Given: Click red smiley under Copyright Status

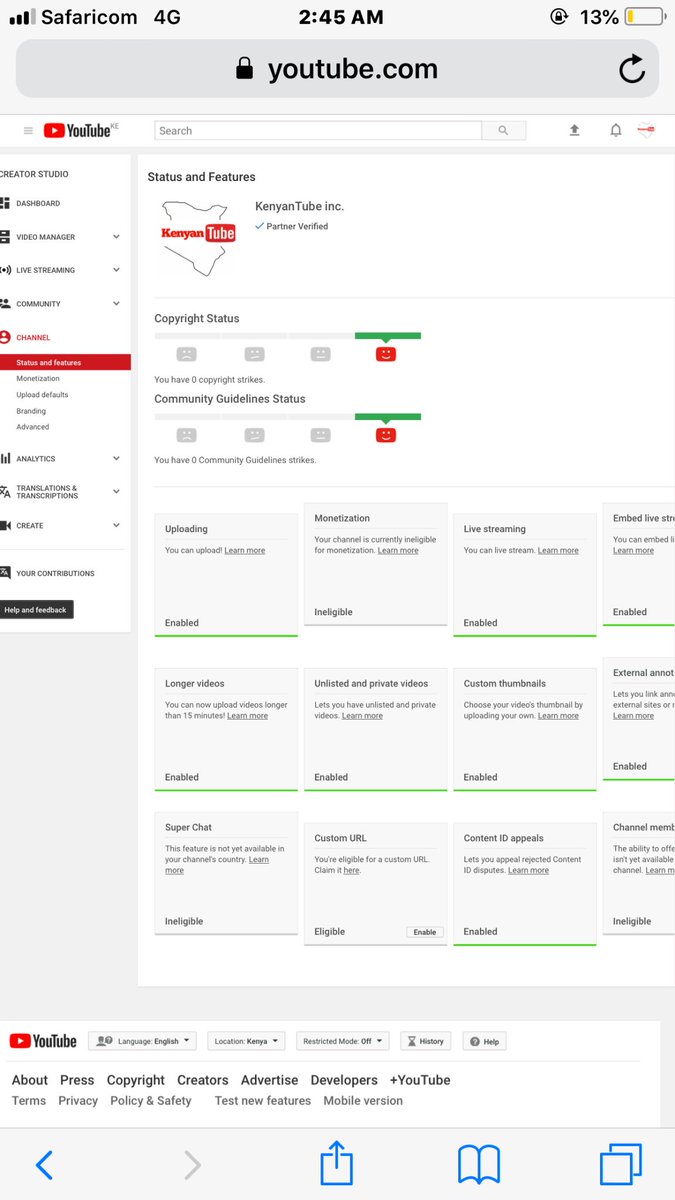Looking at the screenshot, I should (x=386, y=354).
